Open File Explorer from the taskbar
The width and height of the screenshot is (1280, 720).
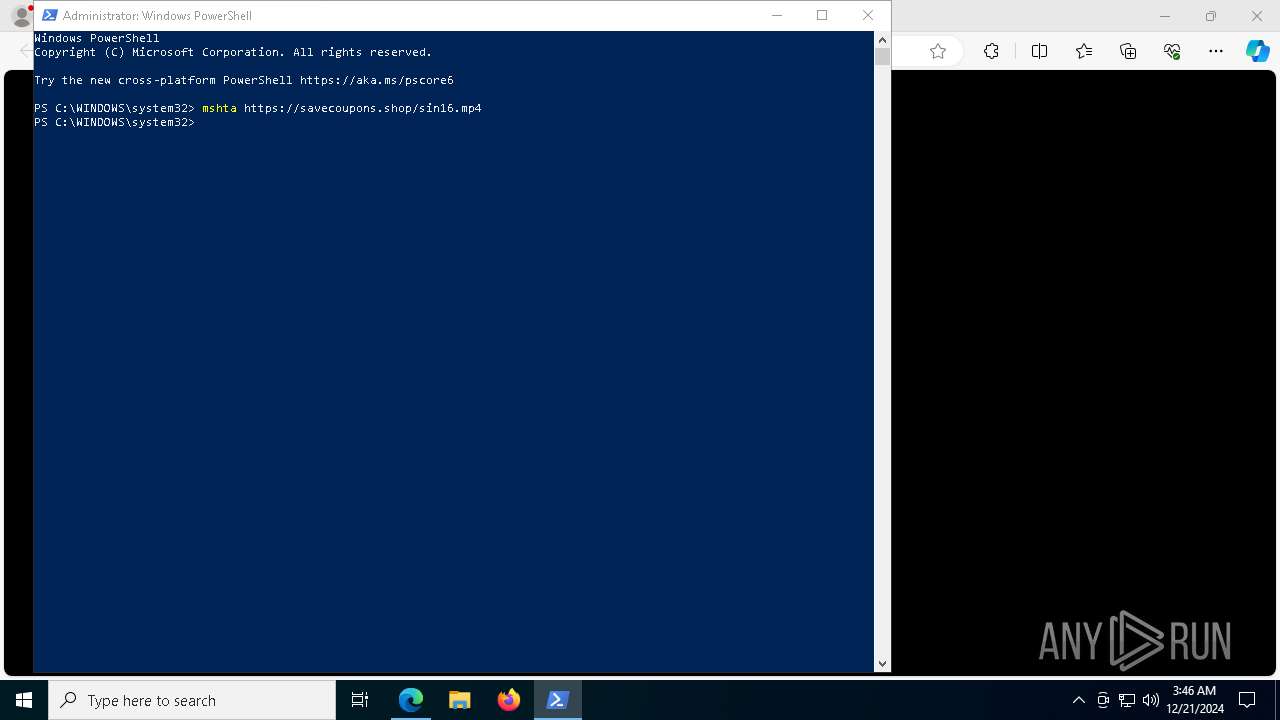coord(460,700)
